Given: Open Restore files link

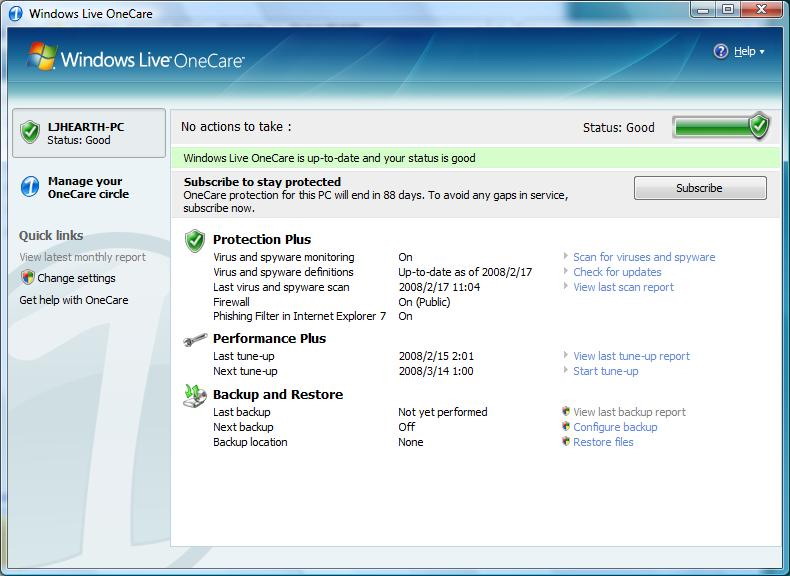Looking at the screenshot, I should (x=603, y=442).
